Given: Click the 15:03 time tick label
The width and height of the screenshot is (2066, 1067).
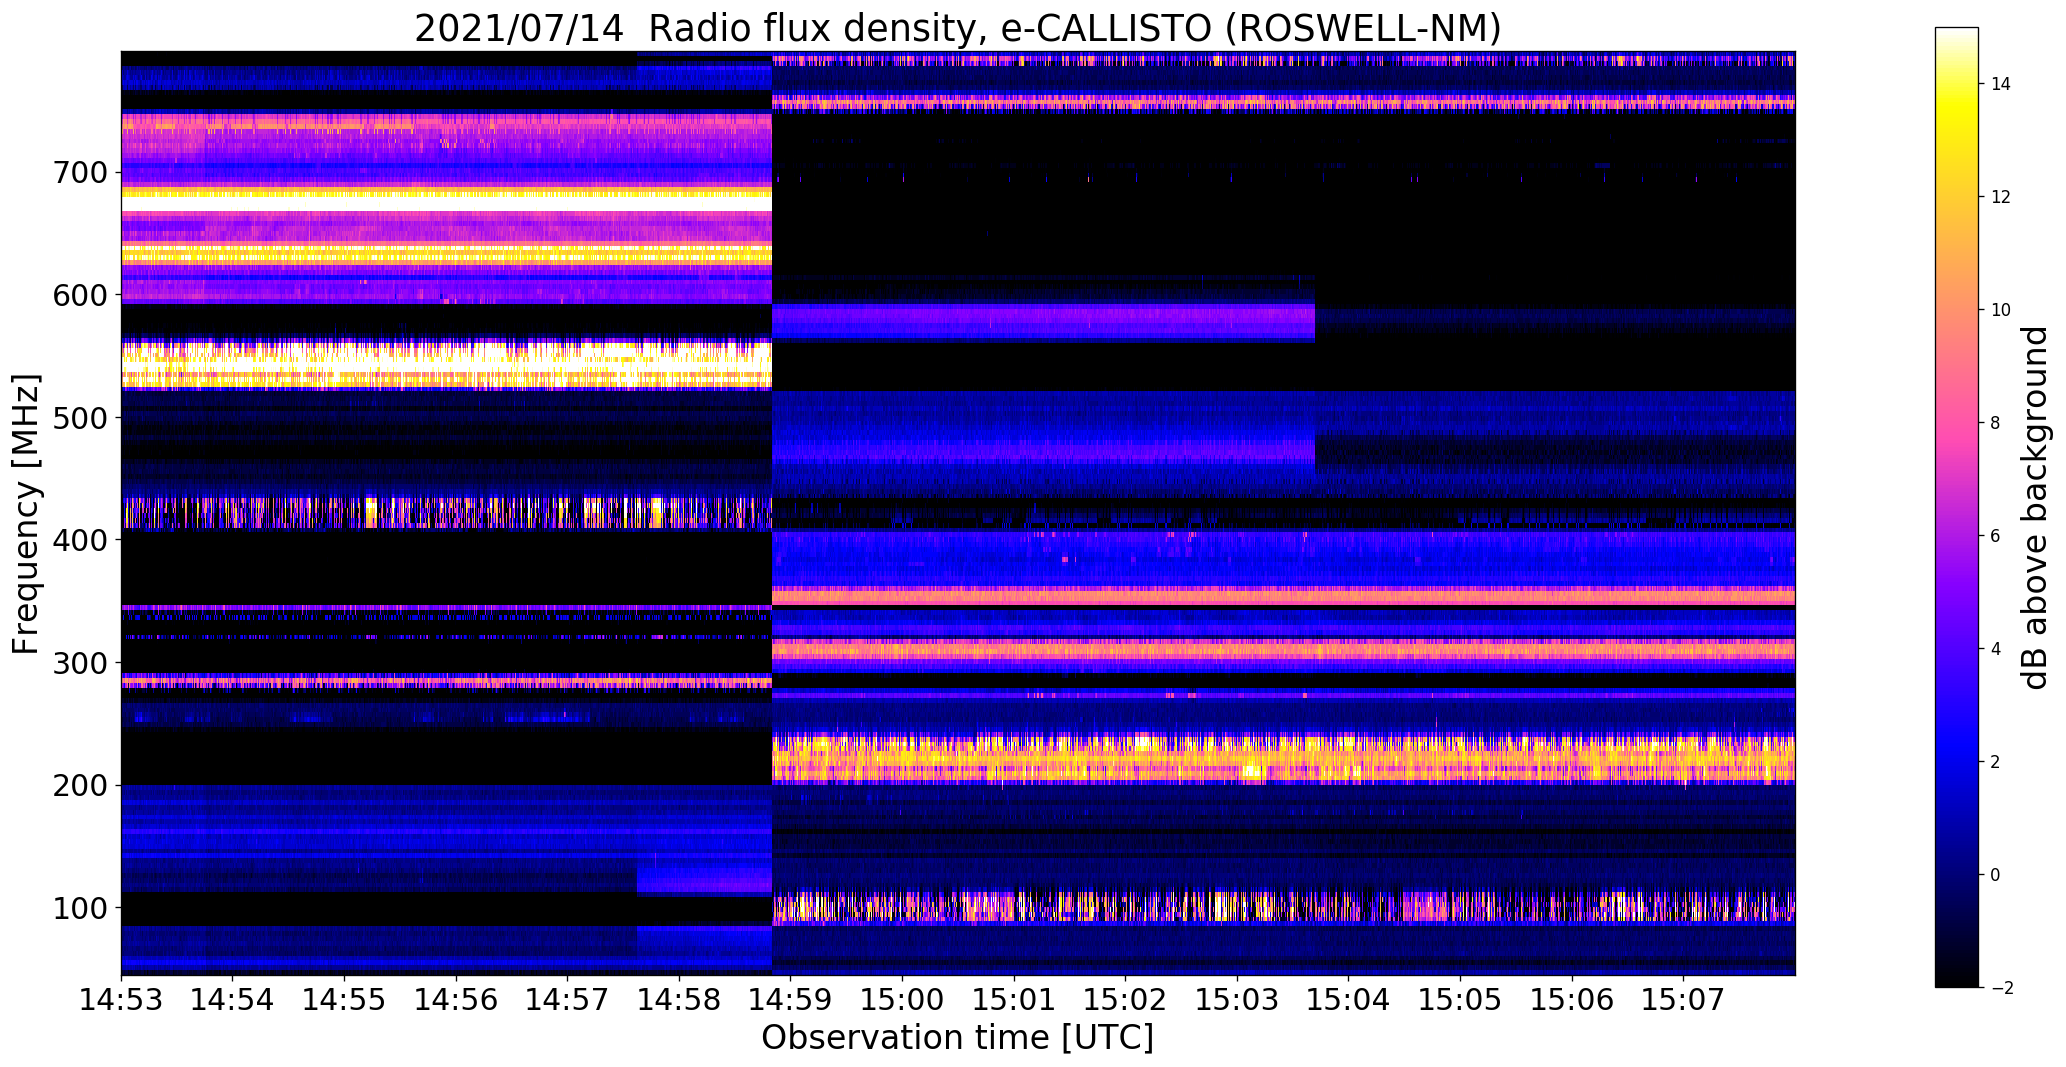Looking at the screenshot, I should coord(1237,1000).
